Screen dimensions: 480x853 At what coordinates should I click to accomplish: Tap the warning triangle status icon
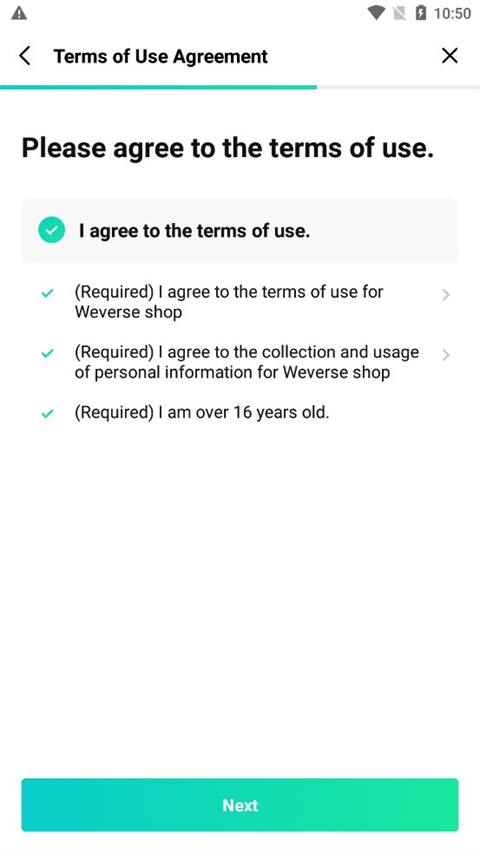click(19, 13)
